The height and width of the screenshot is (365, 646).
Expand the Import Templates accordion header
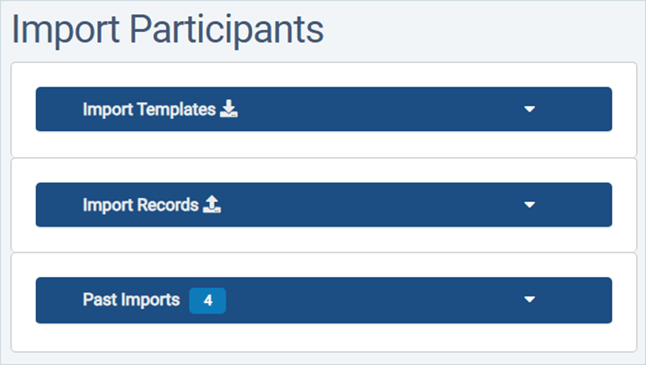pyautogui.click(x=324, y=109)
